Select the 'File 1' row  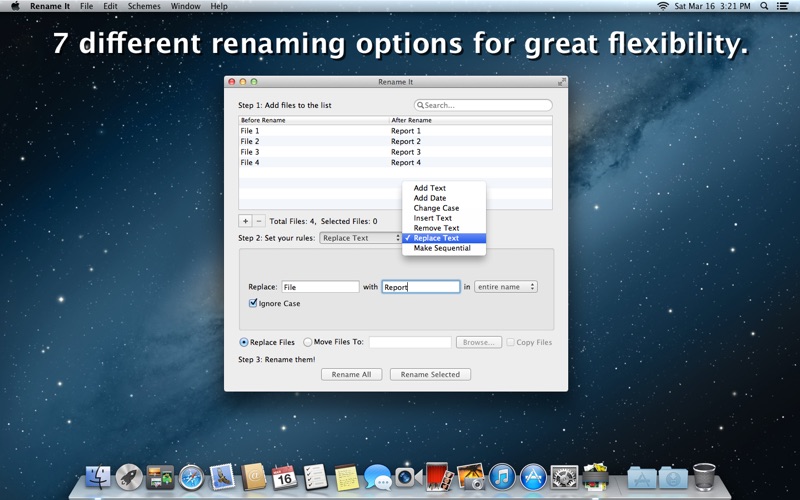(x=395, y=131)
